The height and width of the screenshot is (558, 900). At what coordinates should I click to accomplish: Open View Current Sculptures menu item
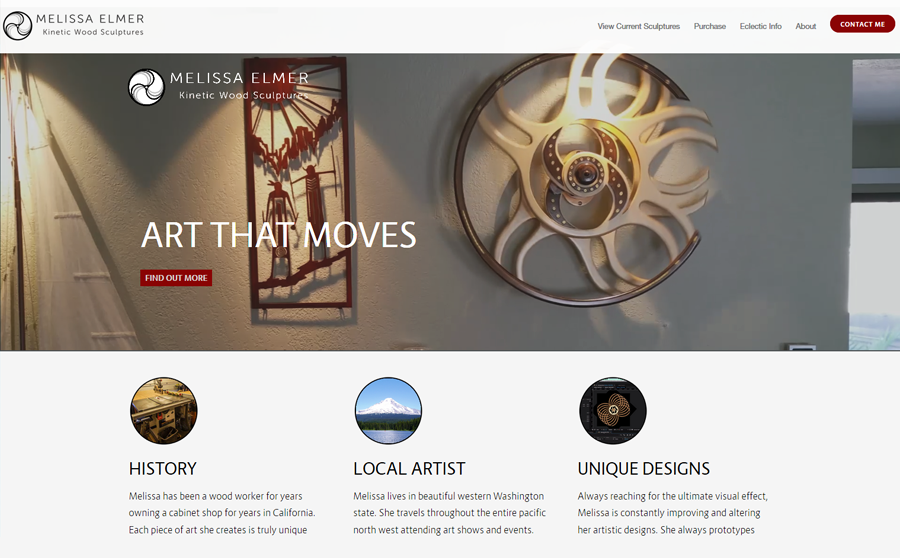[x=638, y=26]
